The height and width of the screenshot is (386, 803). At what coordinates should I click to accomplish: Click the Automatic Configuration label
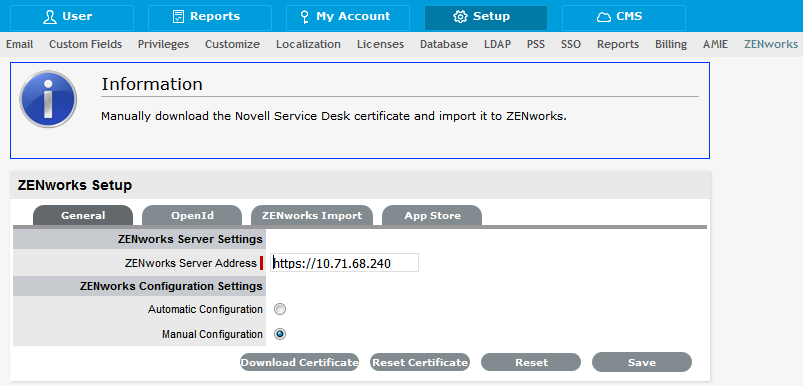point(205,309)
